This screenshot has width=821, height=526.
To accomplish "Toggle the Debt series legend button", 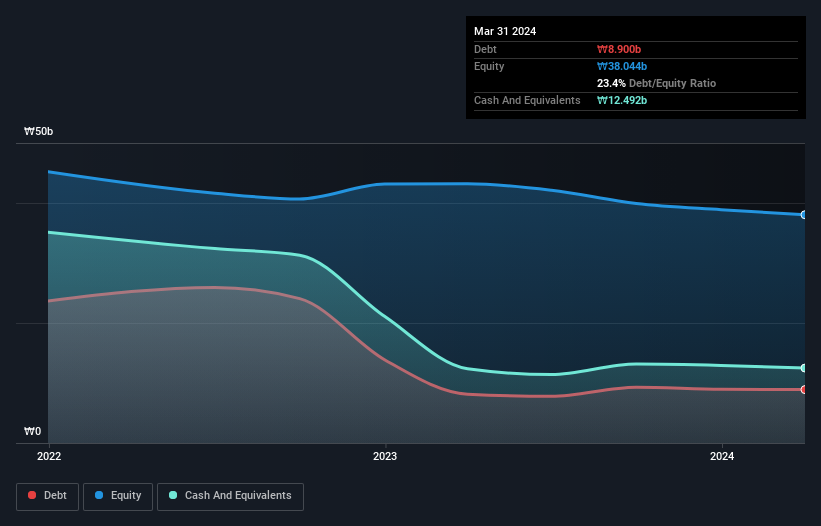I will (48, 496).
